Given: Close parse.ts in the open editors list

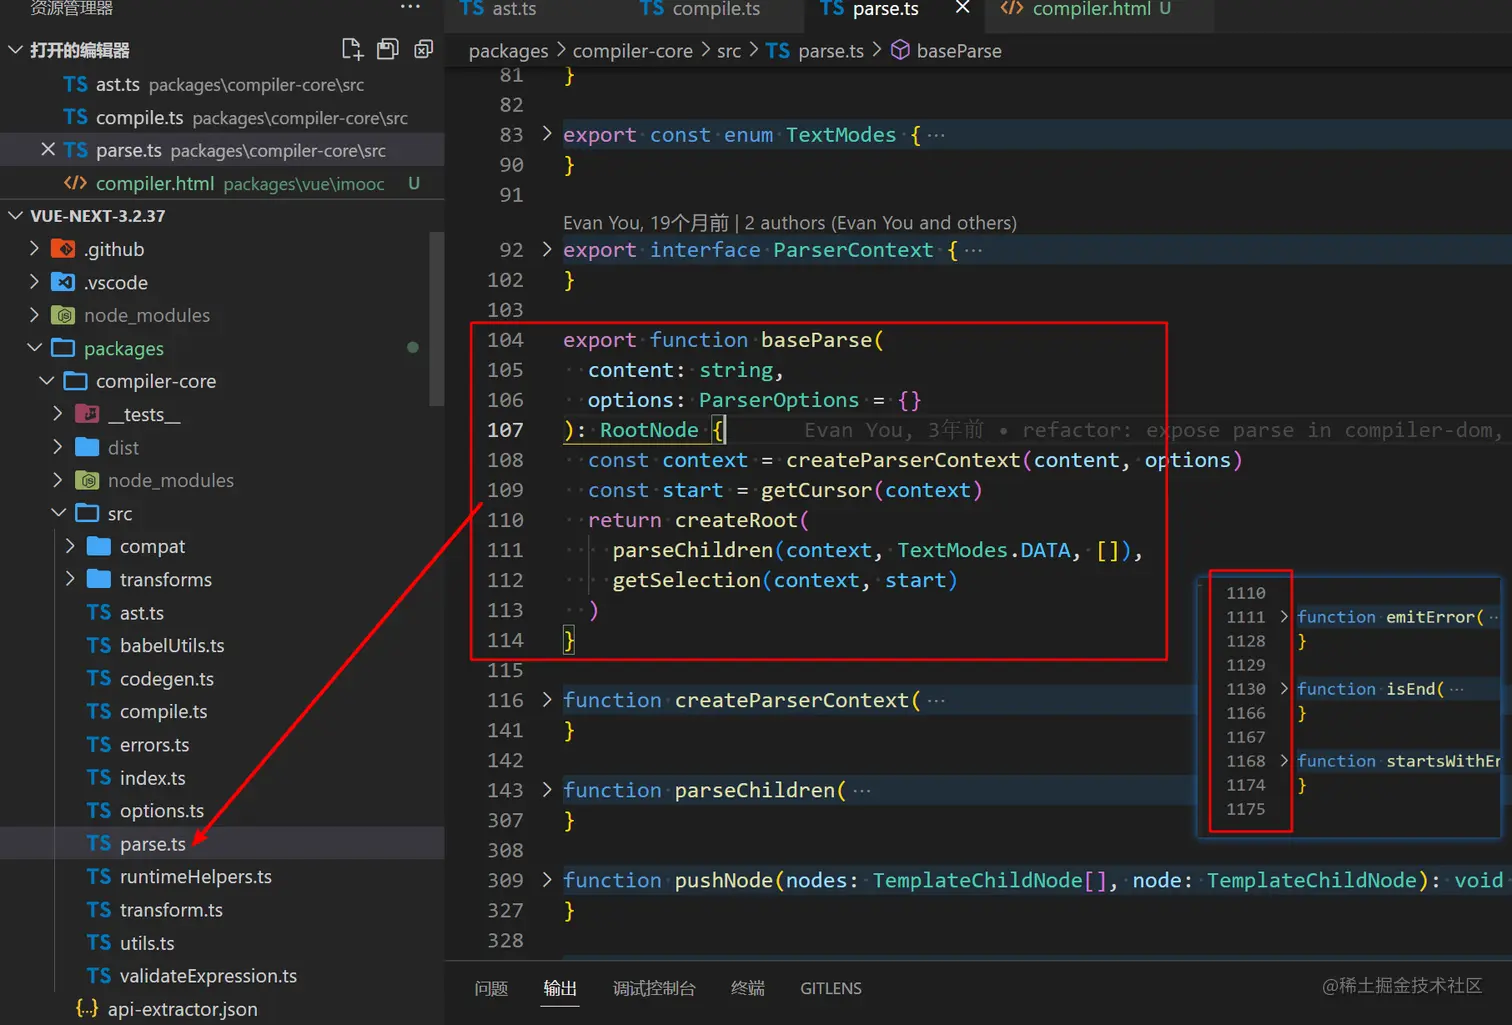Looking at the screenshot, I should [x=47, y=150].
